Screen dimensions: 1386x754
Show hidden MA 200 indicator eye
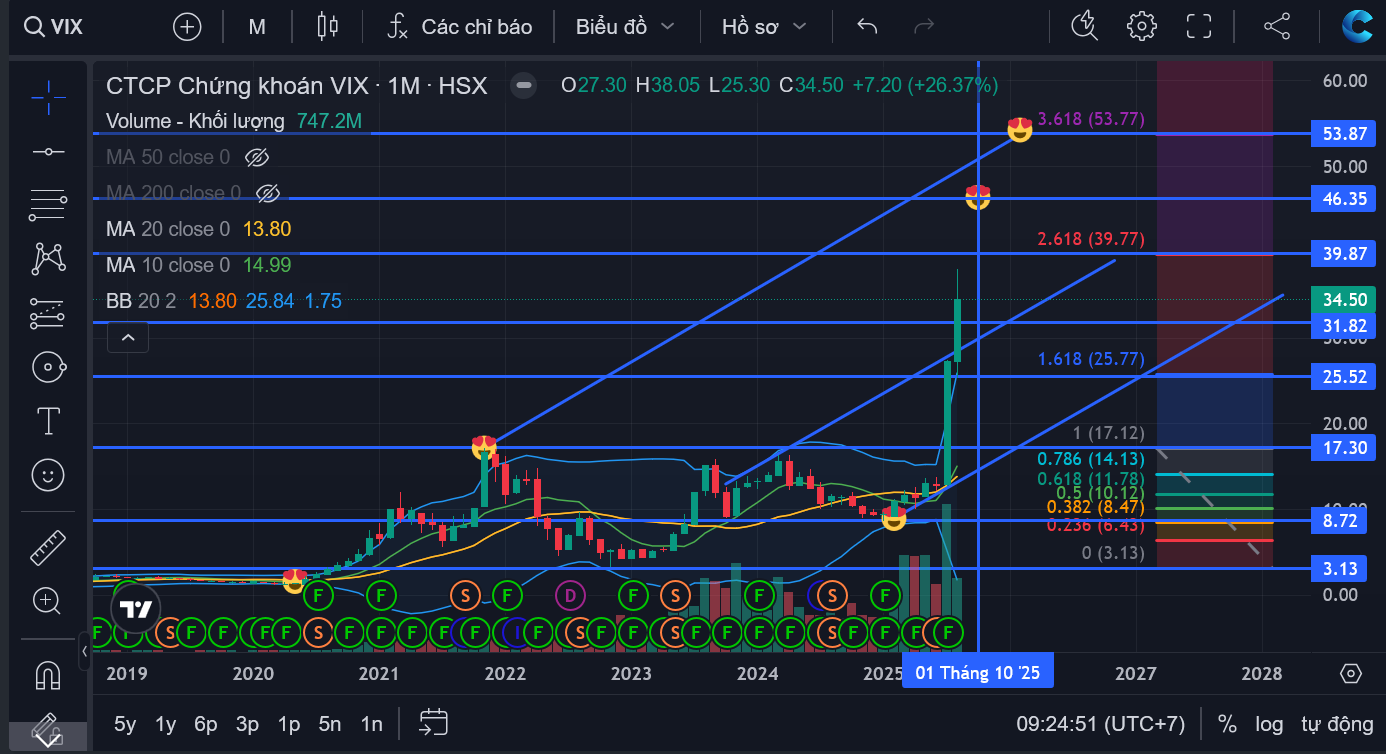pyautogui.click(x=267, y=192)
